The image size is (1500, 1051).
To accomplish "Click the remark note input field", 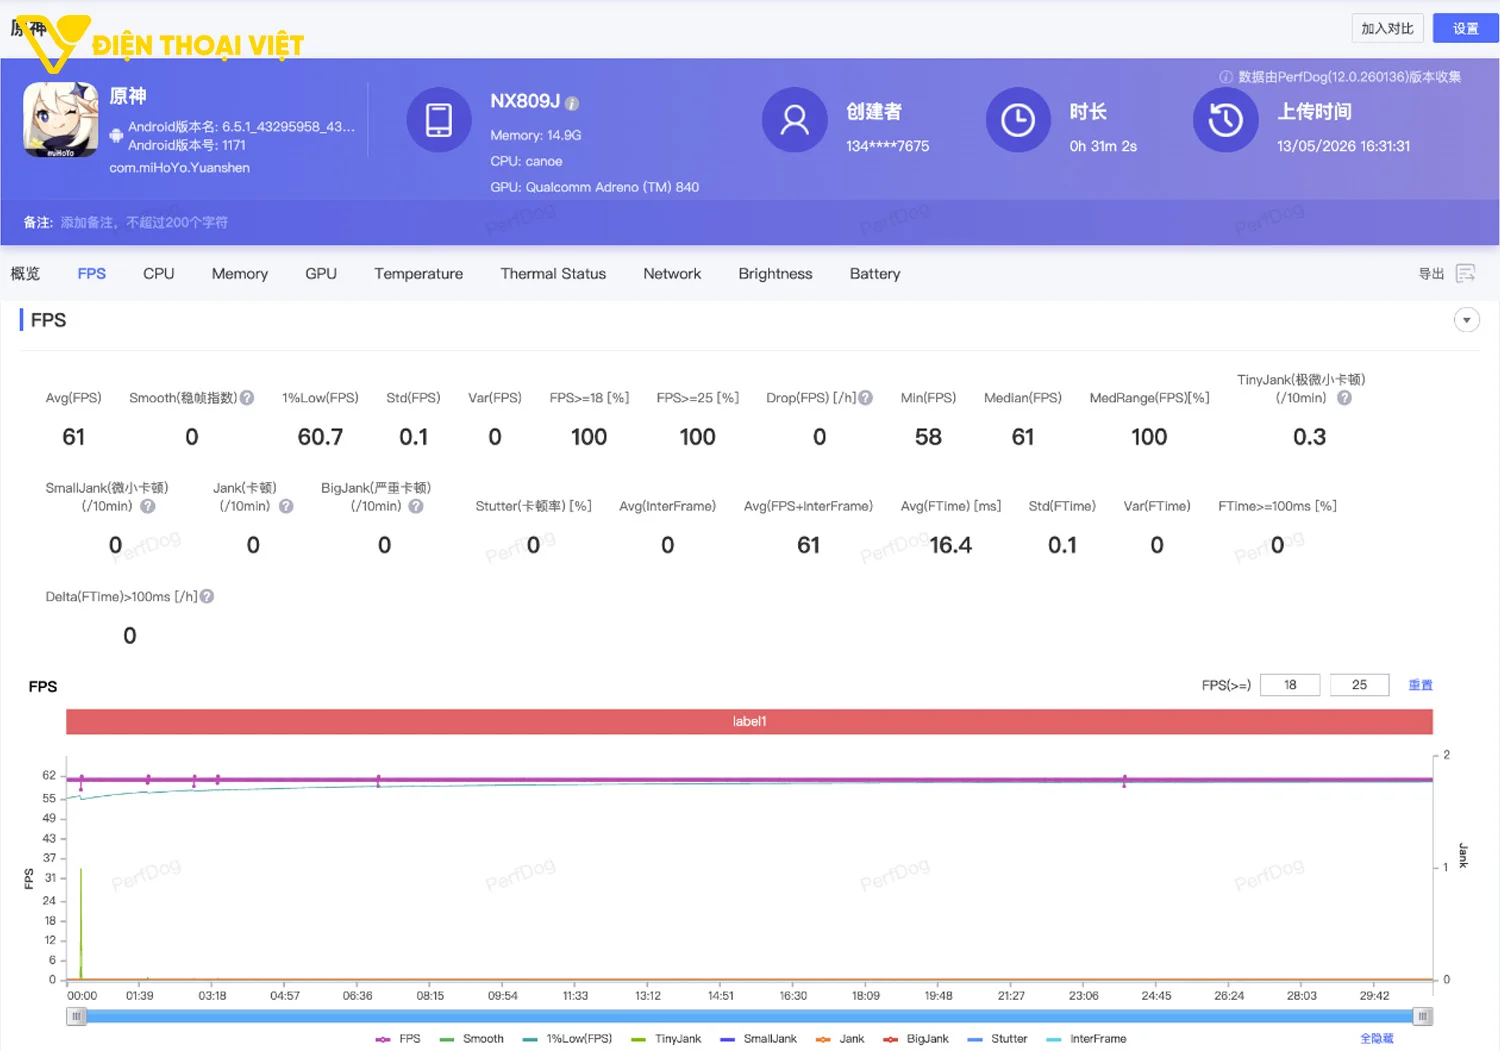I will click(x=144, y=222).
